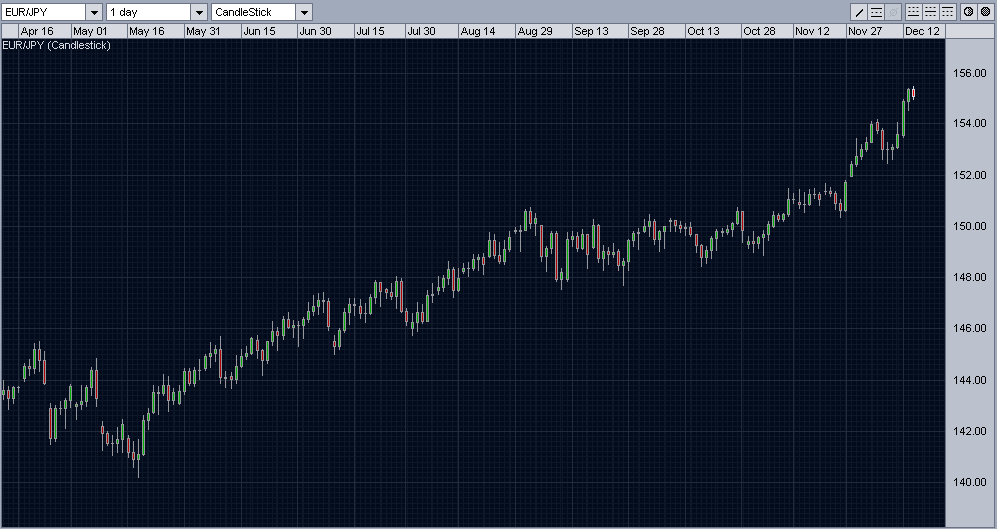
Task: Click the Nov 27 date label
Action: tap(865, 31)
